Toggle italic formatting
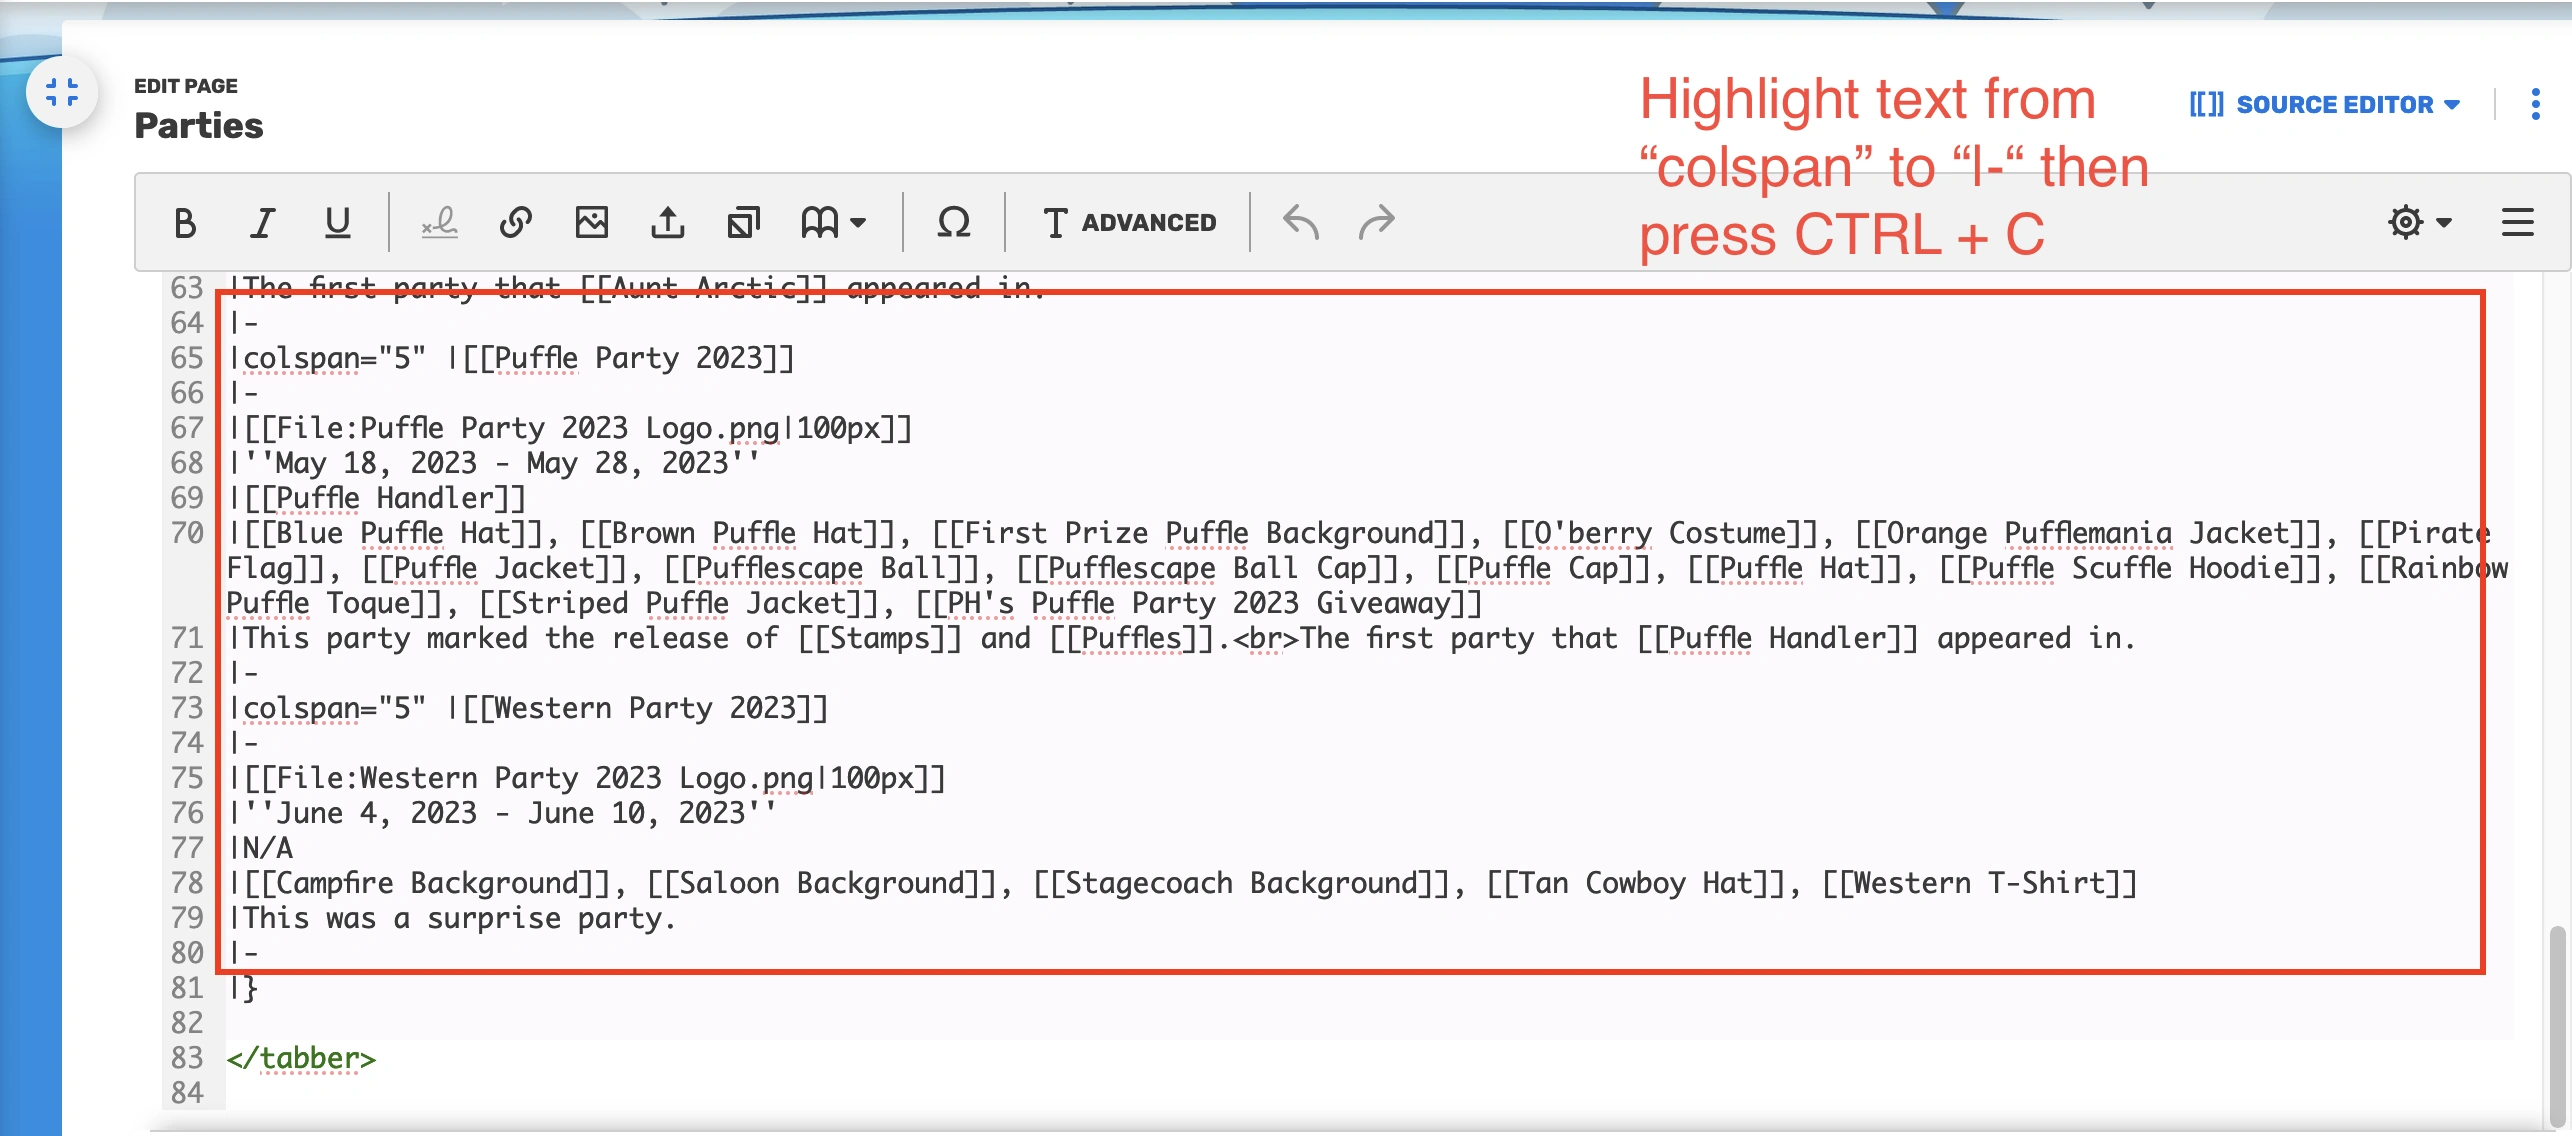The image size is (2572, 1136). click(x=262, y=222)
